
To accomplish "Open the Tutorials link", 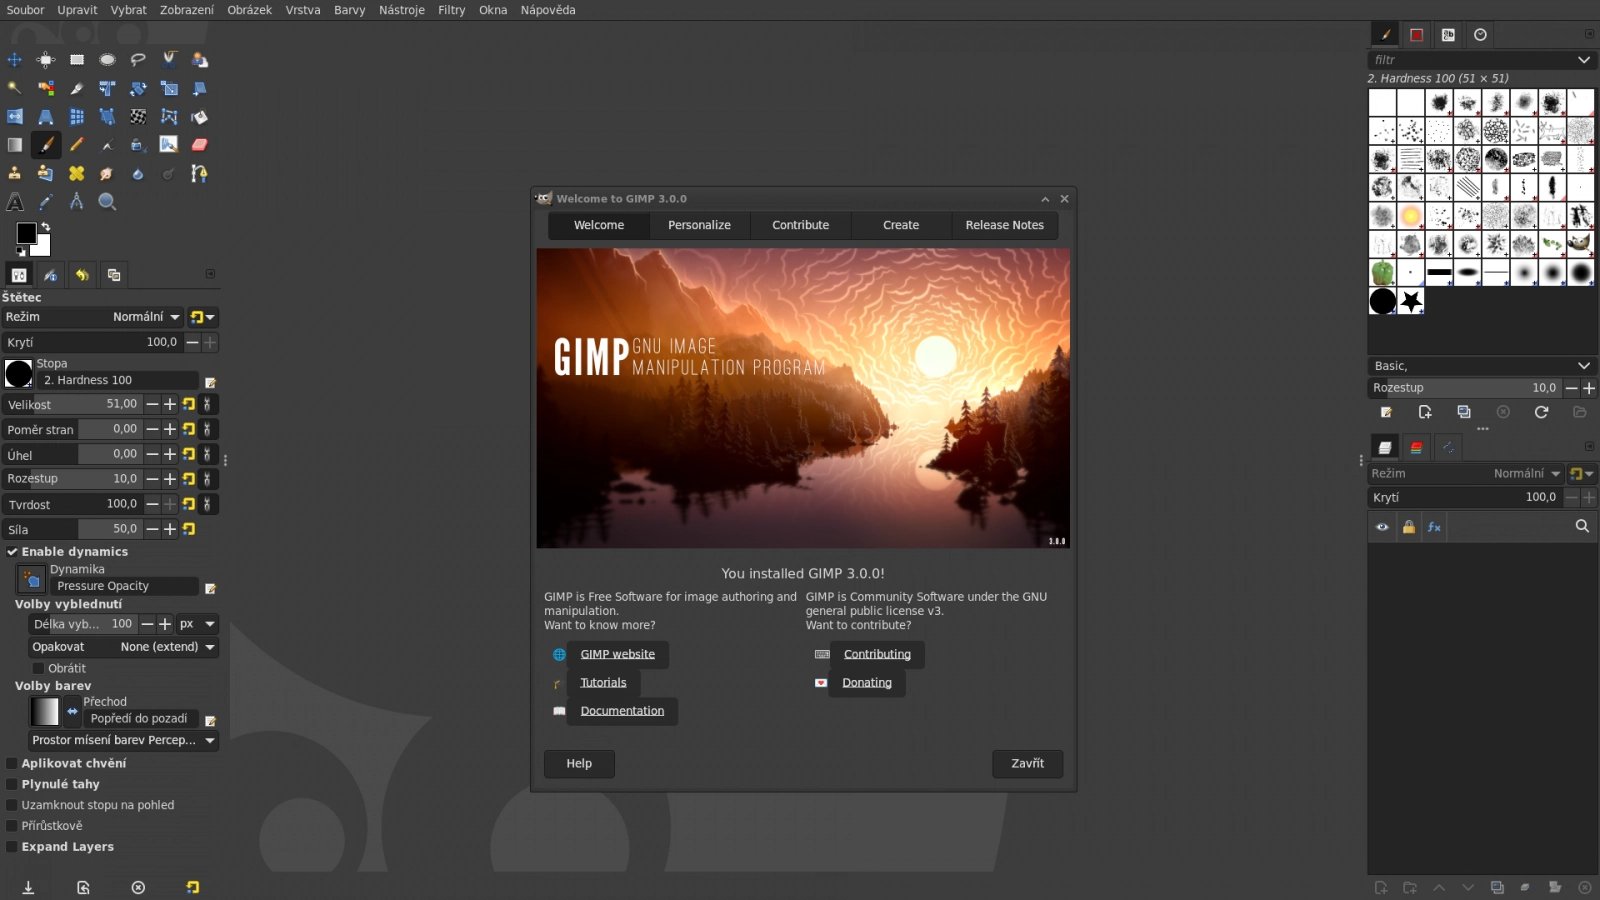I will (x=603, y=683).
